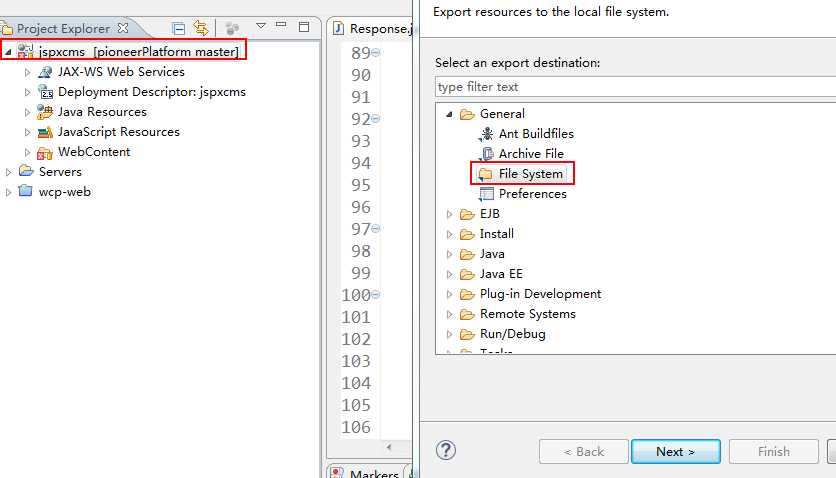Maximize the Project Explorer view
Screen dimensions: 836x478
(304, 27)
